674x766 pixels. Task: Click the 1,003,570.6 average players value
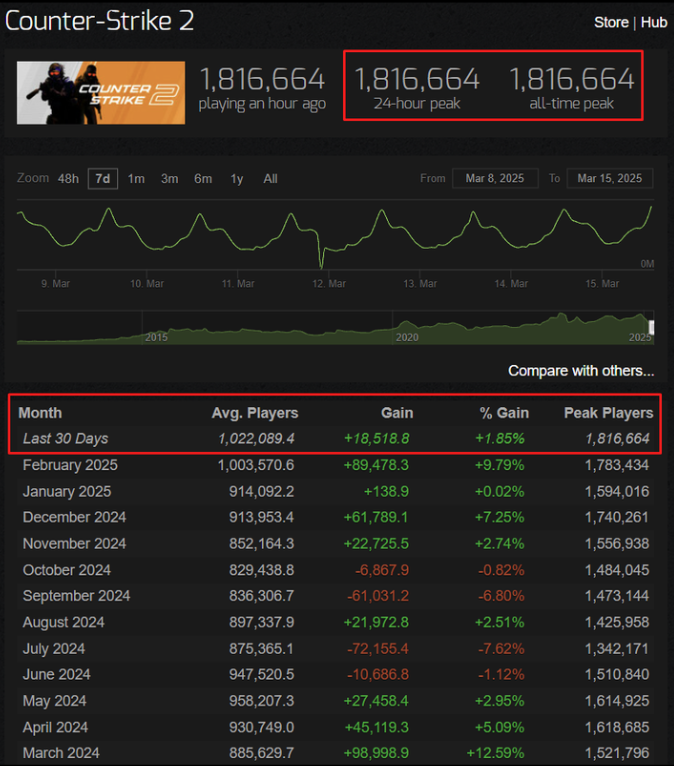(256, 465)
